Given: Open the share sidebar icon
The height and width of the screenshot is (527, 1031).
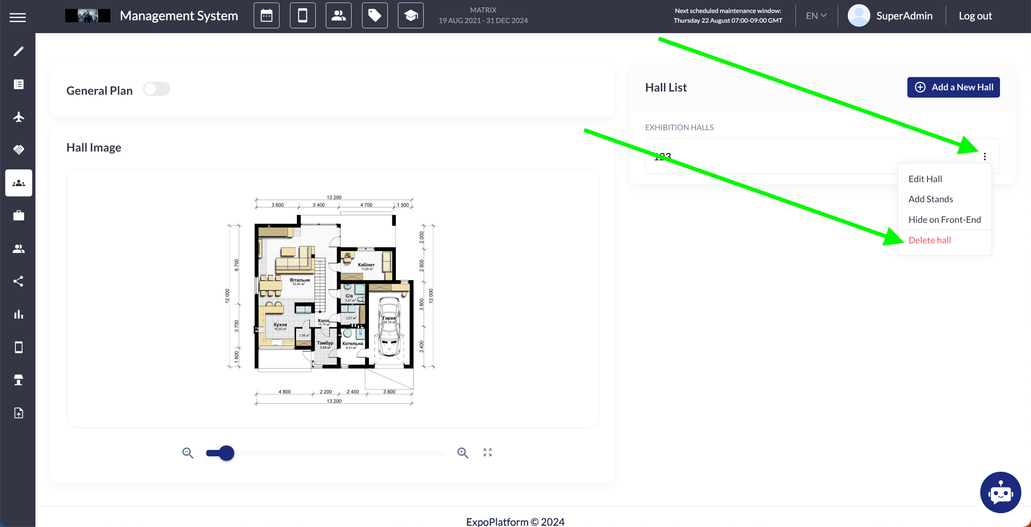Looking at the screenshot, I should pos(18,282).
